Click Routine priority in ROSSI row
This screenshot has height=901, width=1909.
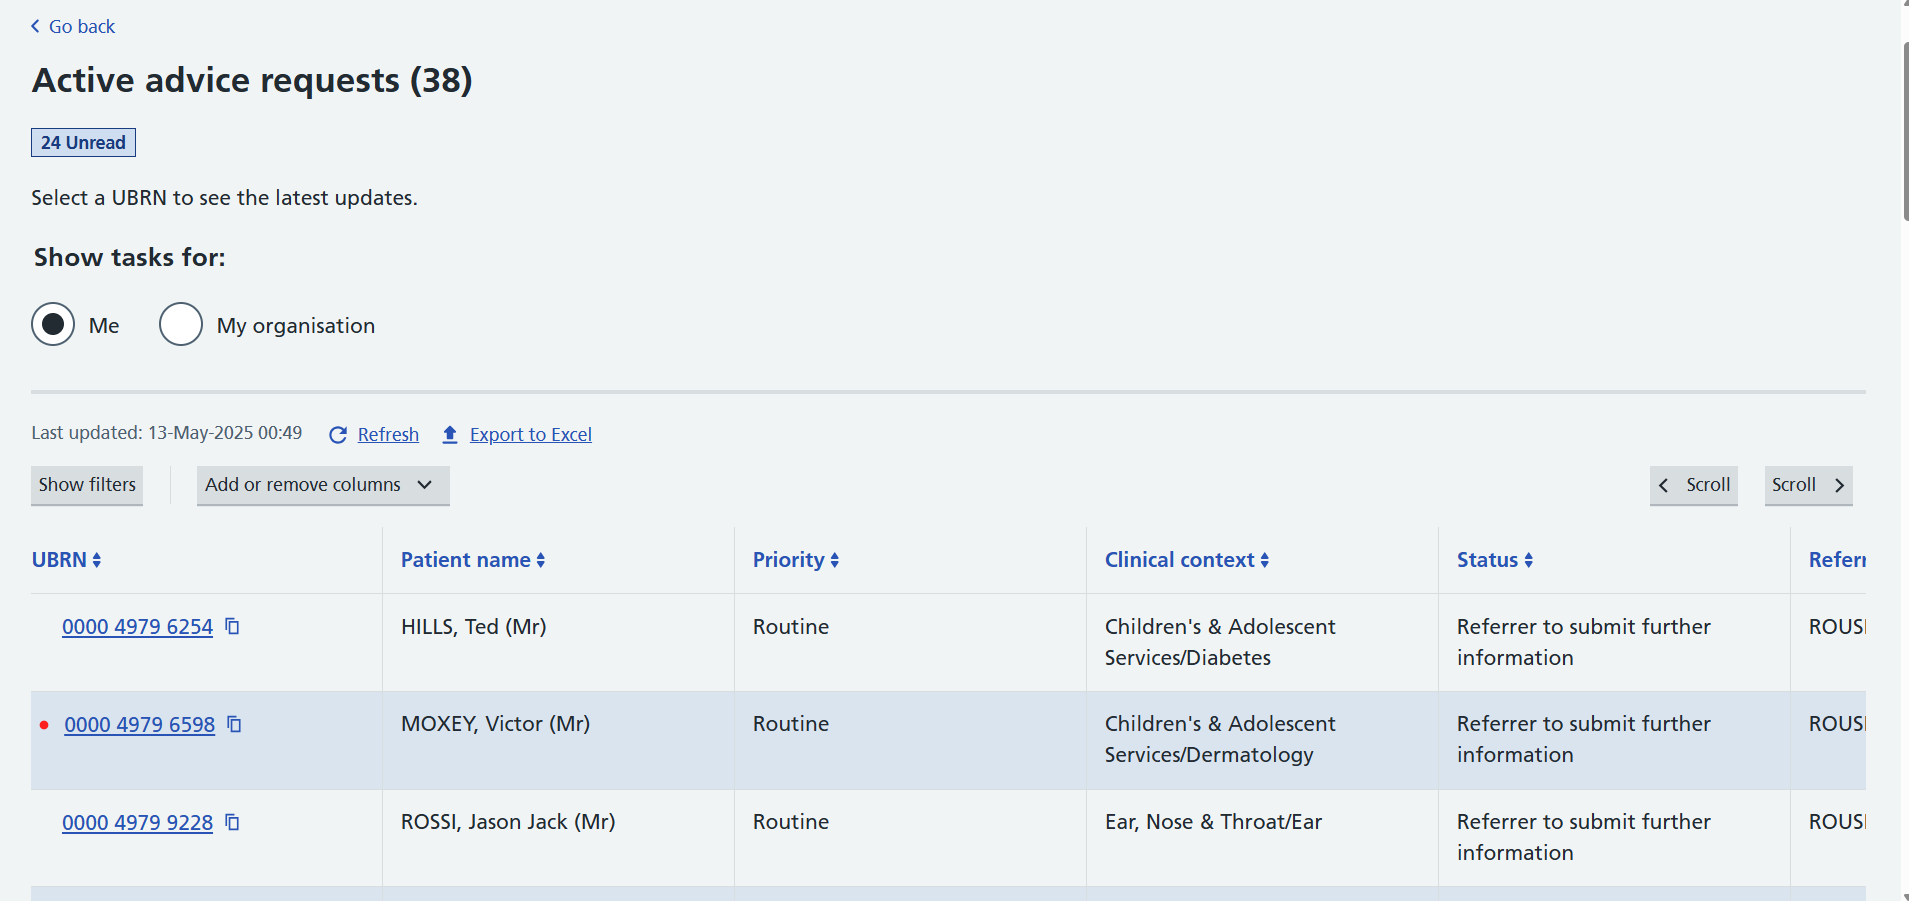click(x=791, y=822)
